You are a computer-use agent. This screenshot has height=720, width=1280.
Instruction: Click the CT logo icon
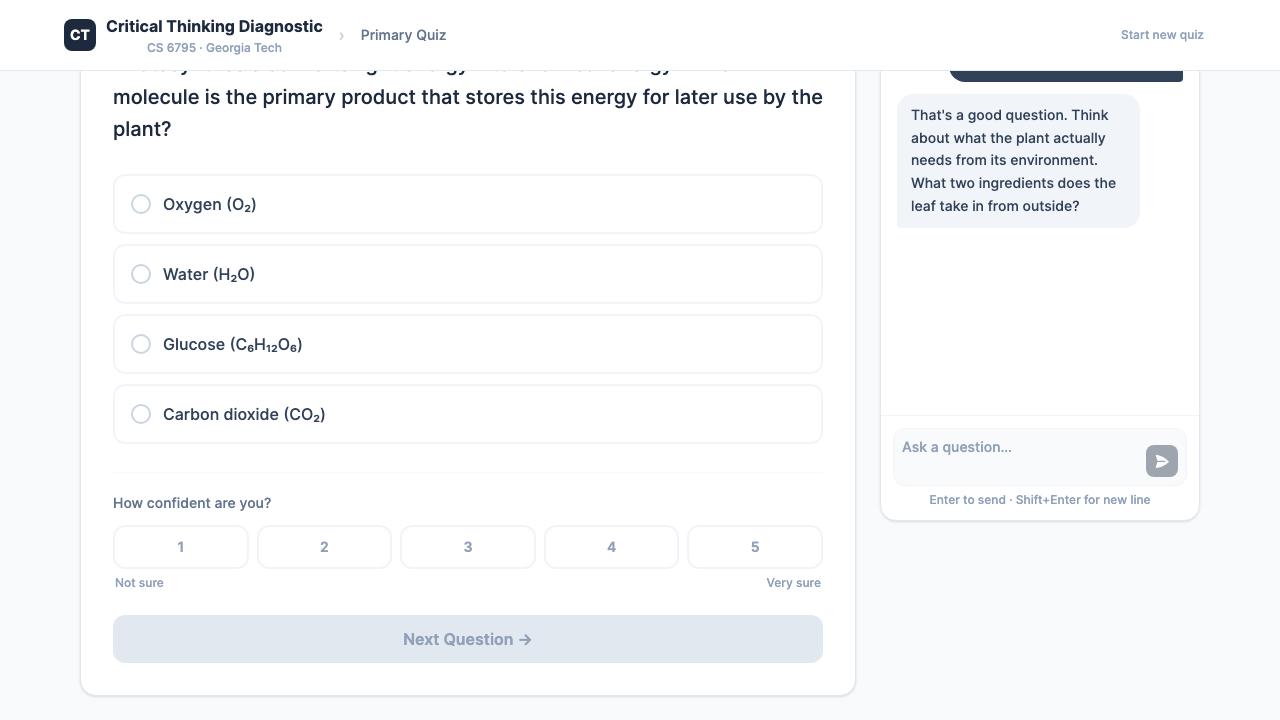[x=80, y=34]
